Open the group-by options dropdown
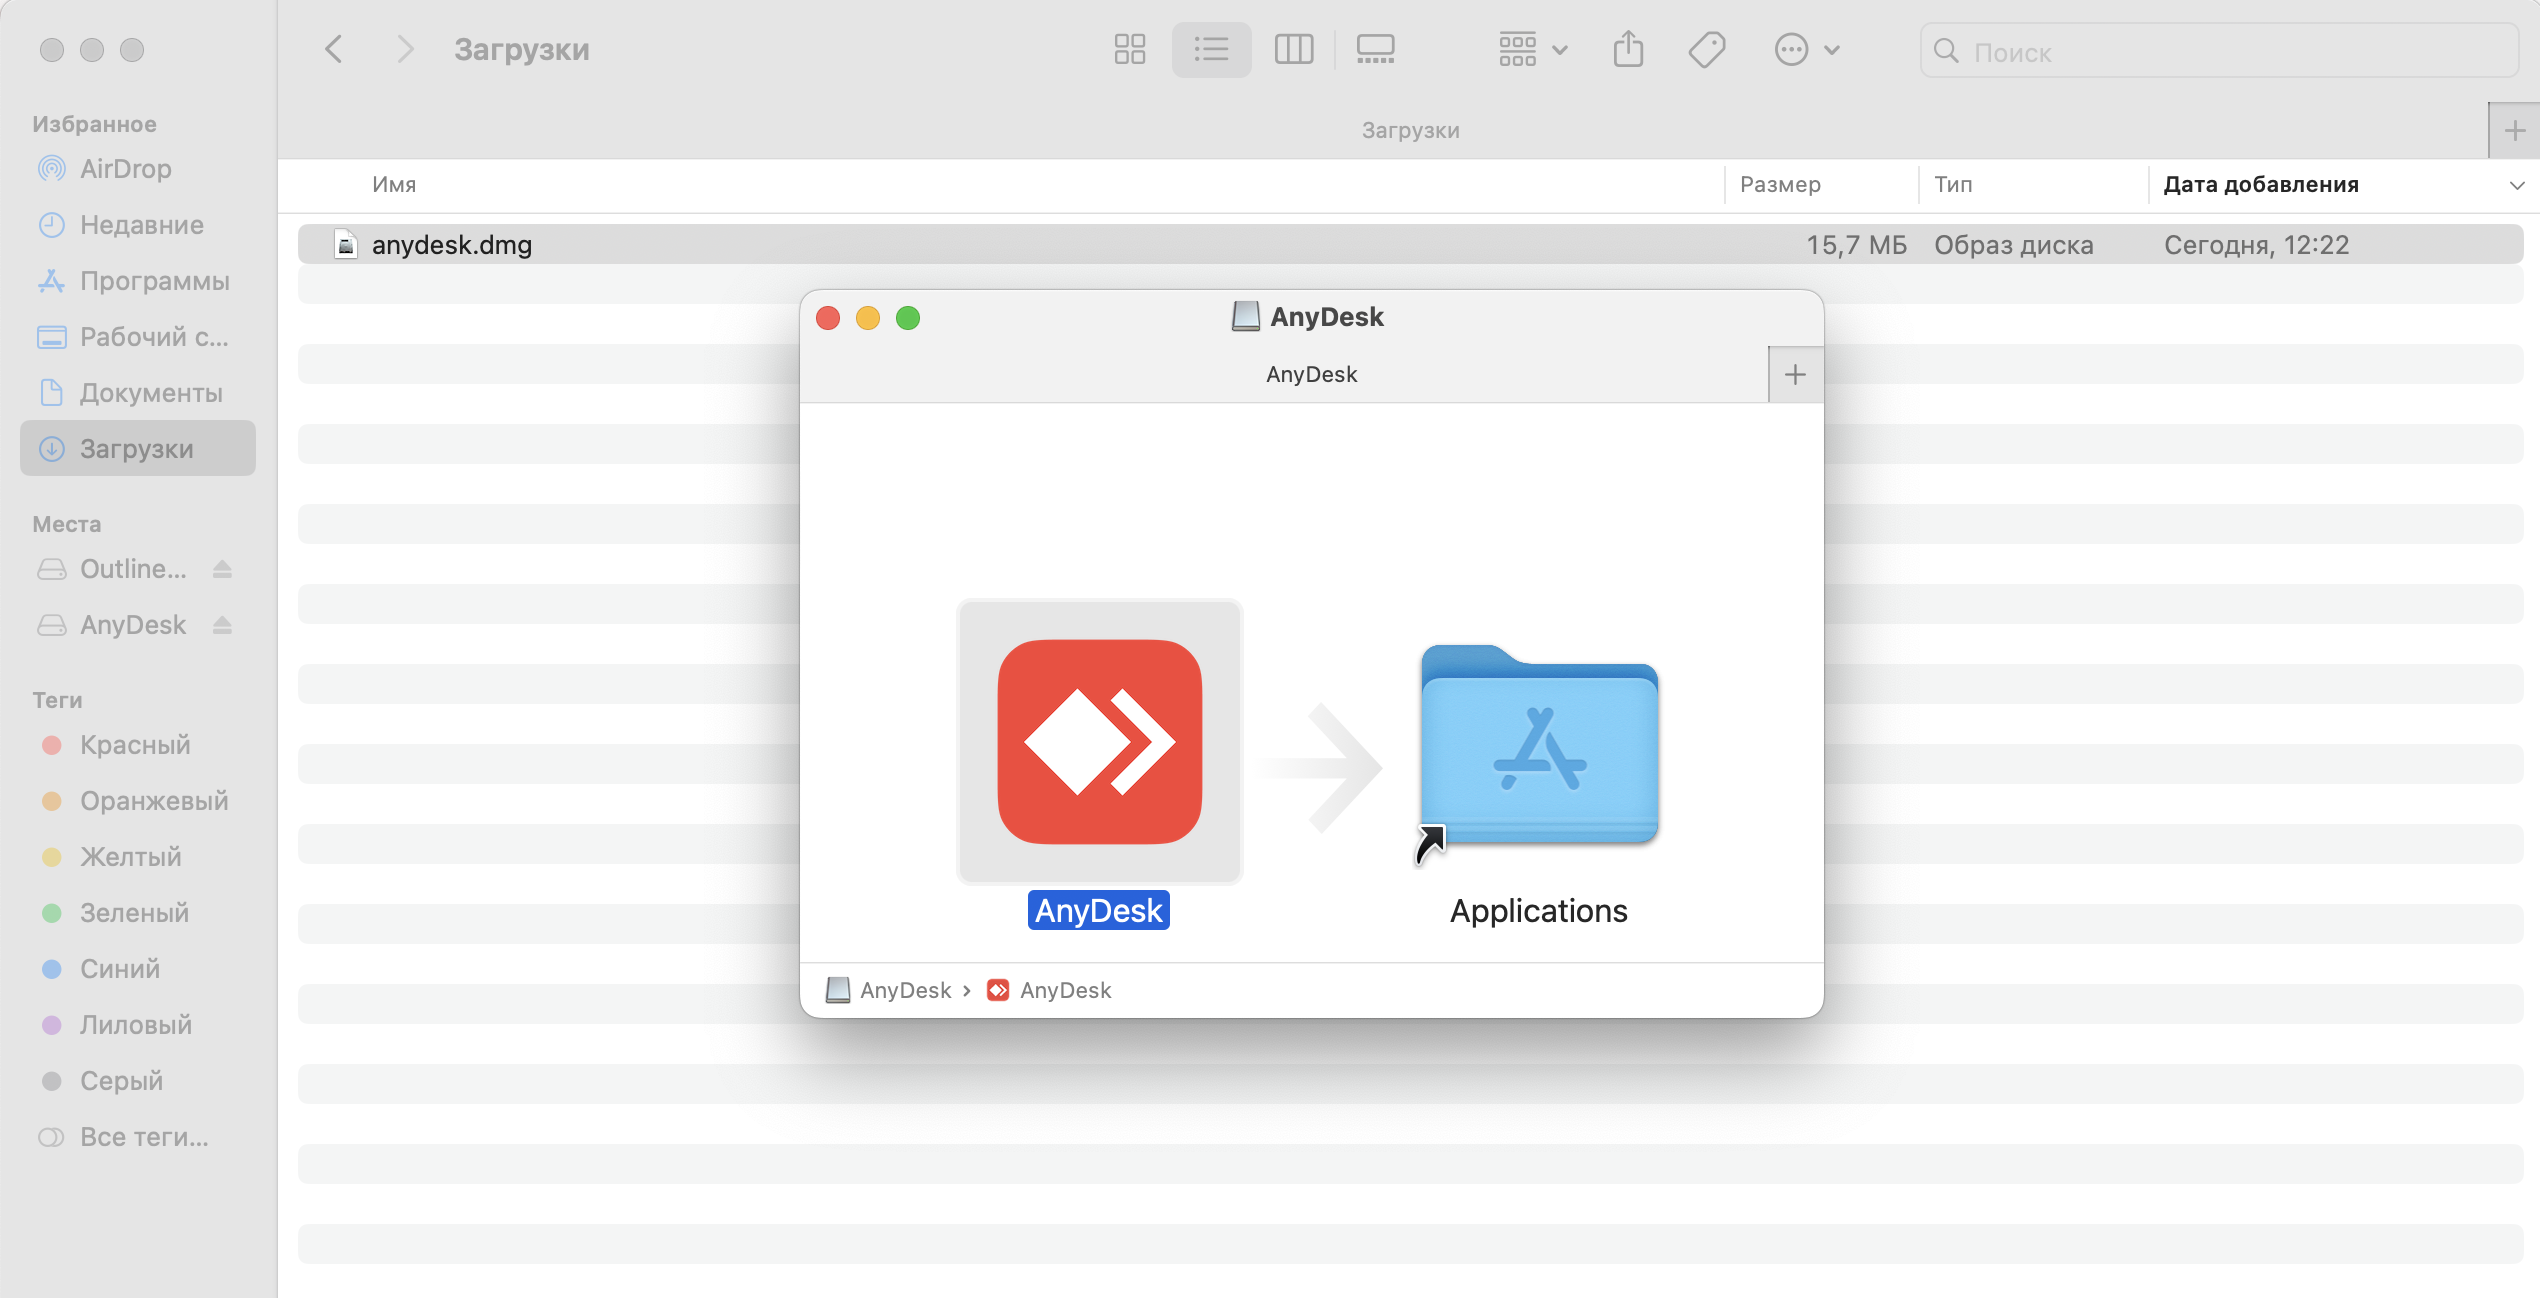 point(1533,49)
